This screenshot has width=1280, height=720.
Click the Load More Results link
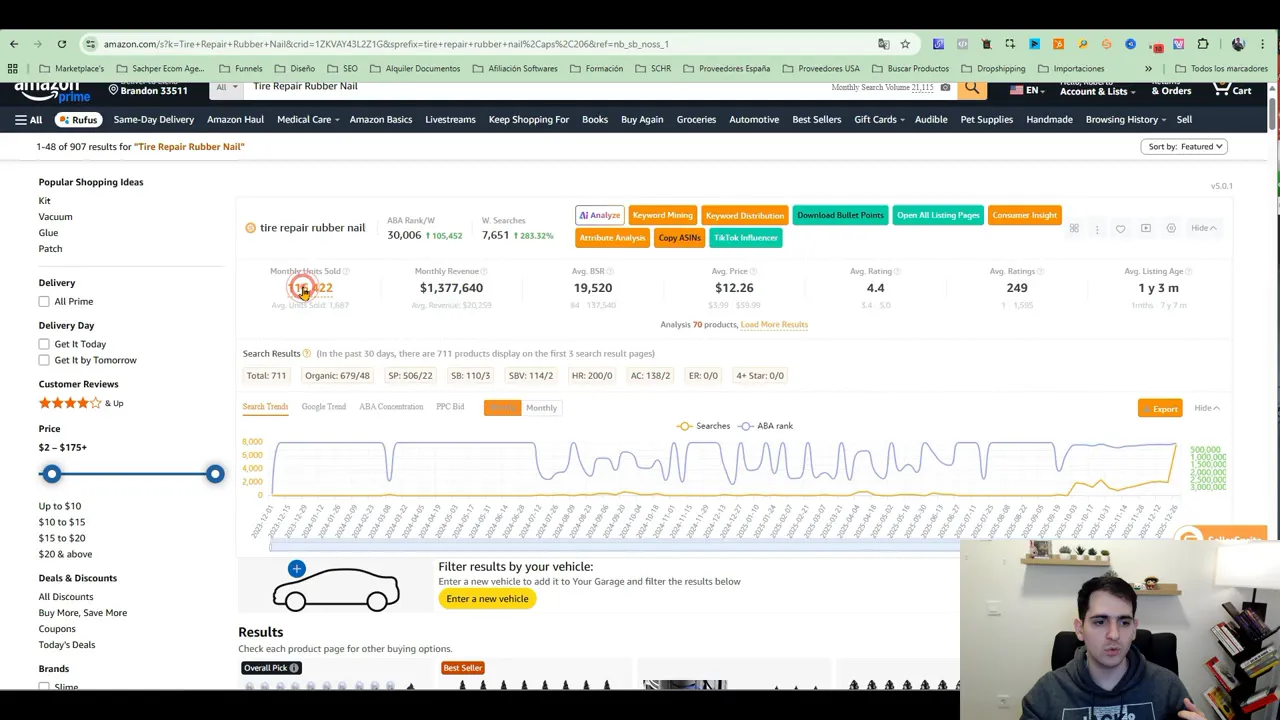pyautogui.click(x=773, y=324)
